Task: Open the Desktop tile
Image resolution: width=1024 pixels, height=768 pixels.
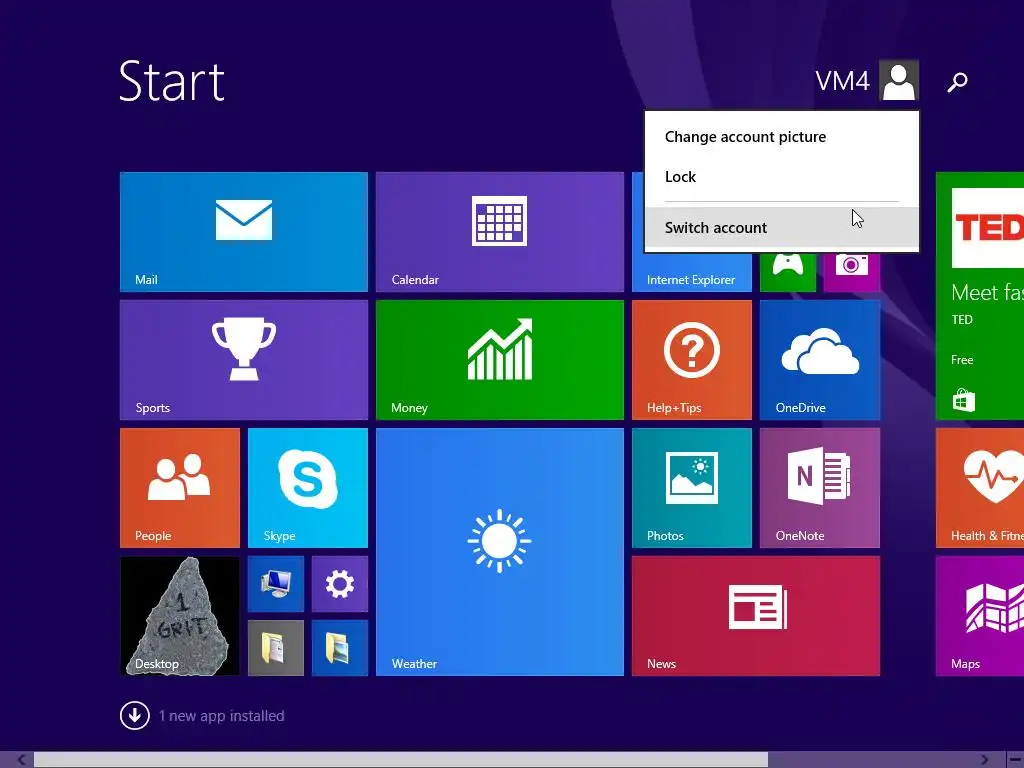Action: point(180,616)
